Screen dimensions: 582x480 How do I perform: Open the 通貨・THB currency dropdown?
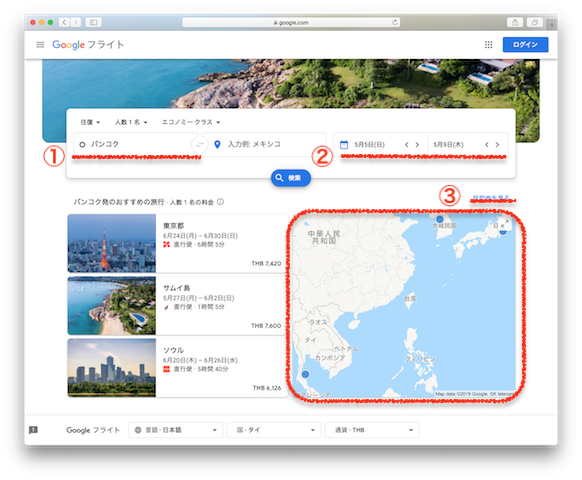pos(372,430)
